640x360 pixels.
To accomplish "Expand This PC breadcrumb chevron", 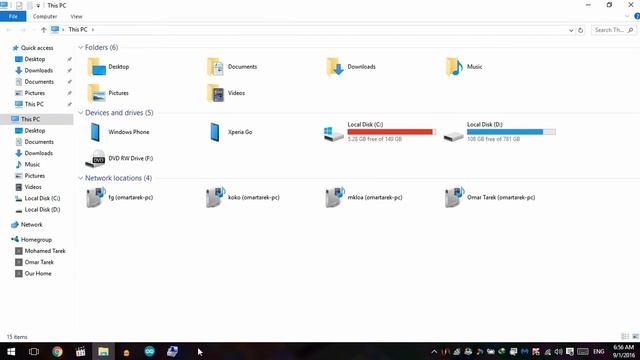I will [x=93, y=30].
